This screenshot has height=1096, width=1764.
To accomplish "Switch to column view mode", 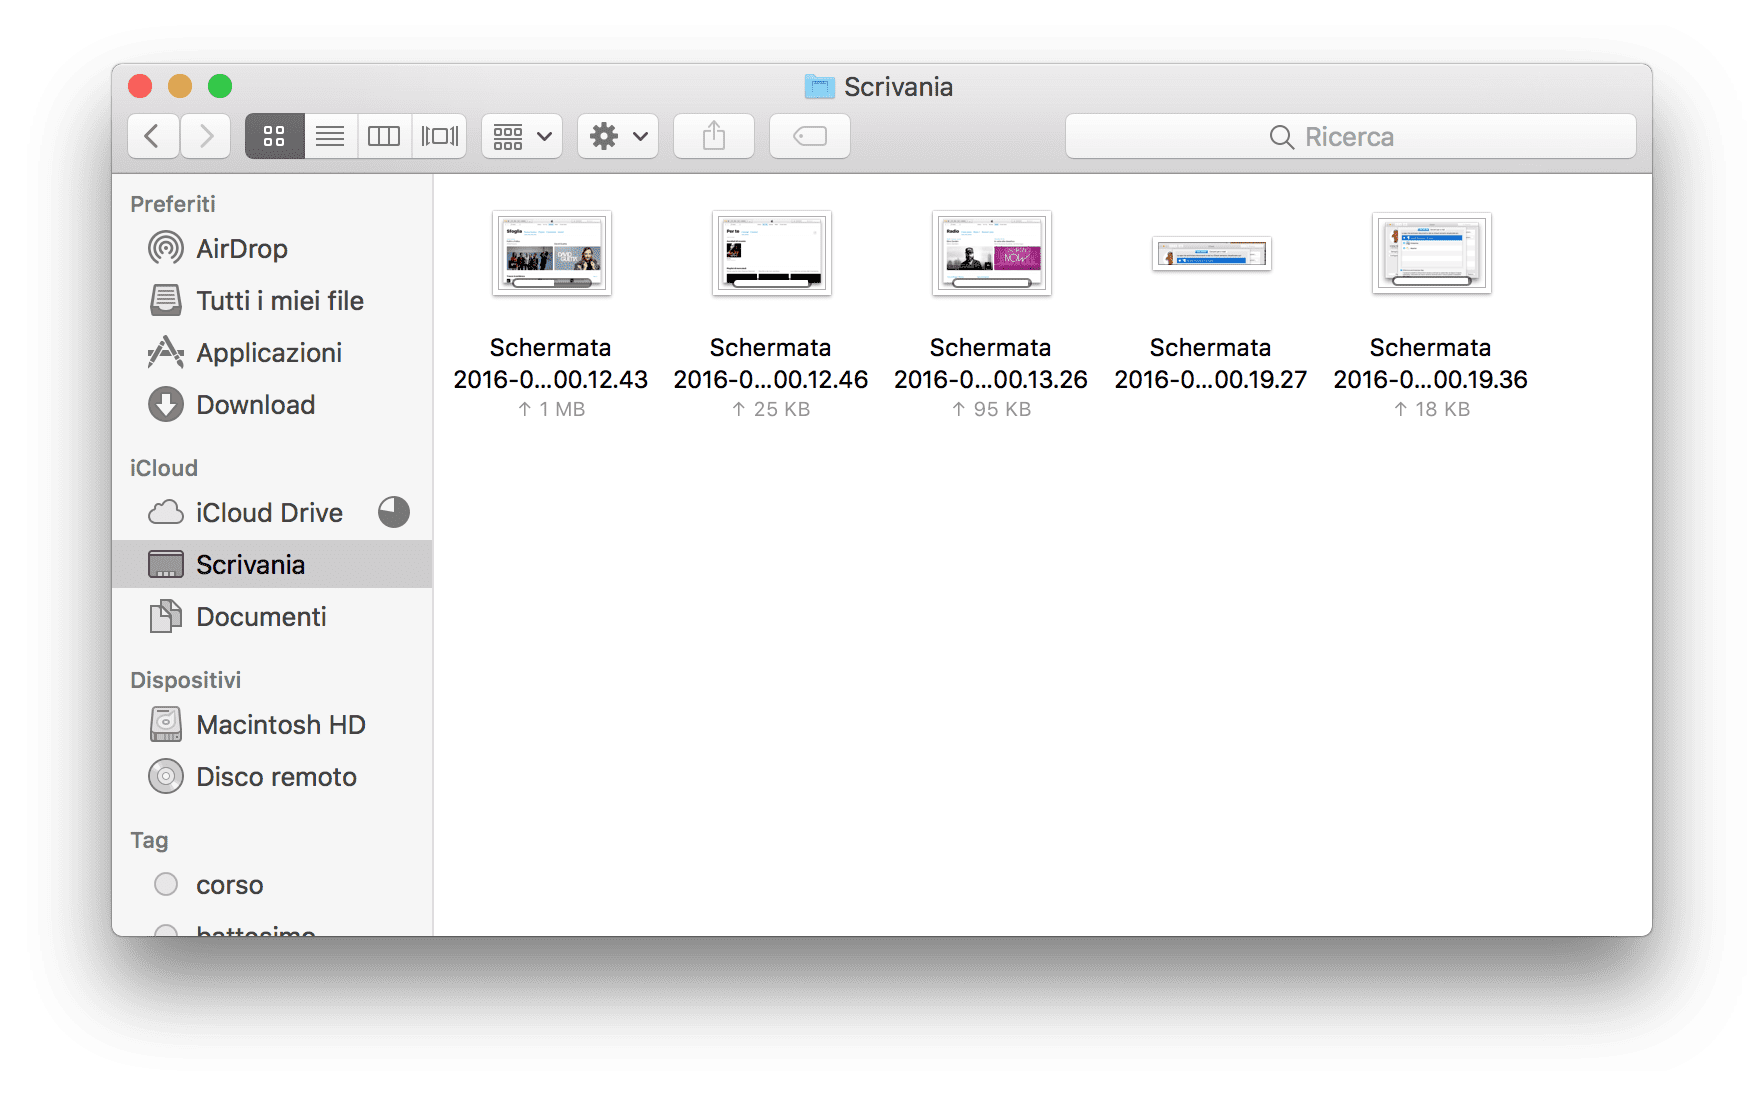I will pyautogui.click(x=384, y=136).
